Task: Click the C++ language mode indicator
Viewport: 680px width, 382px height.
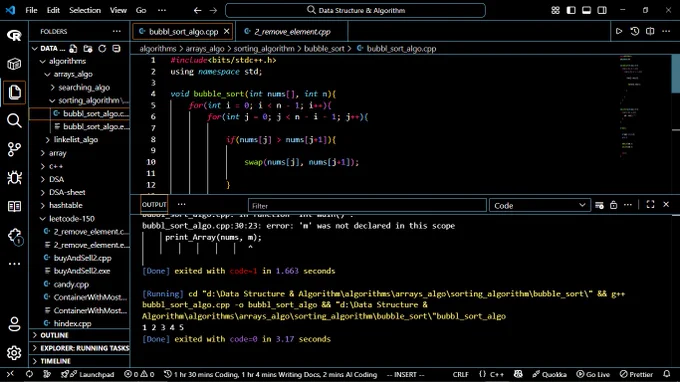Action: coord(497,374)
